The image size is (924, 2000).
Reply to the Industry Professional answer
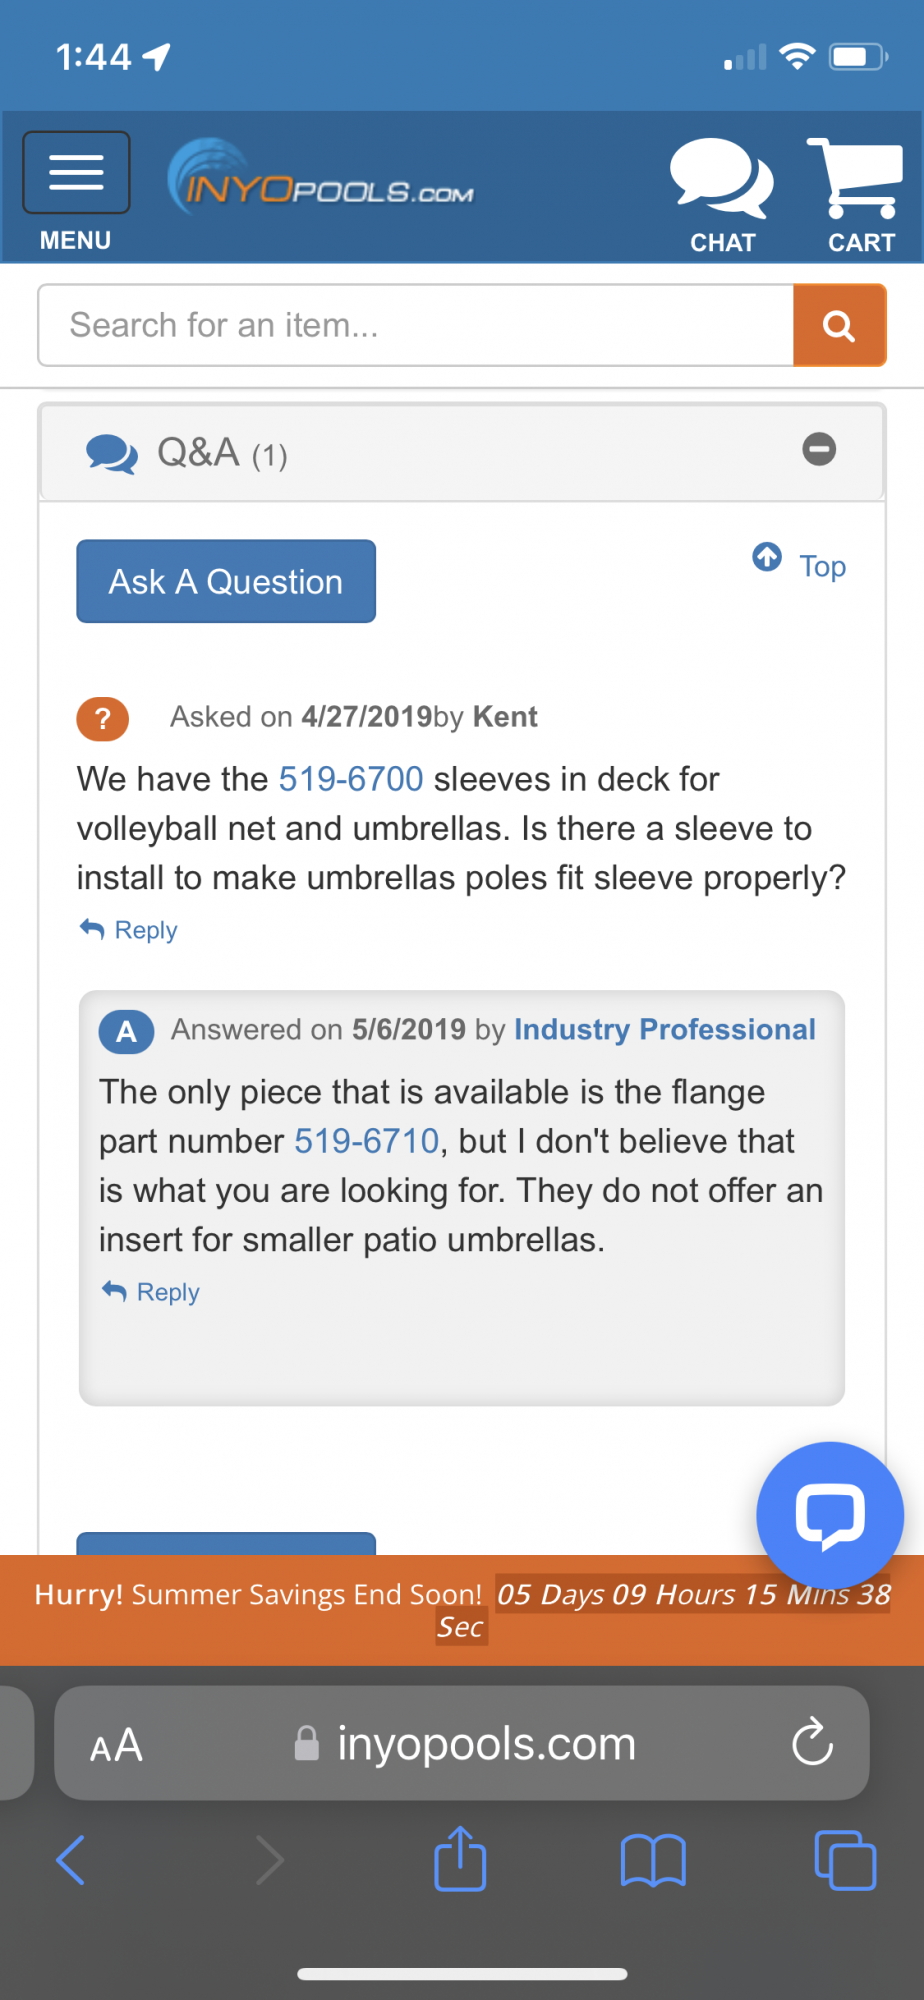(151, 1292)
